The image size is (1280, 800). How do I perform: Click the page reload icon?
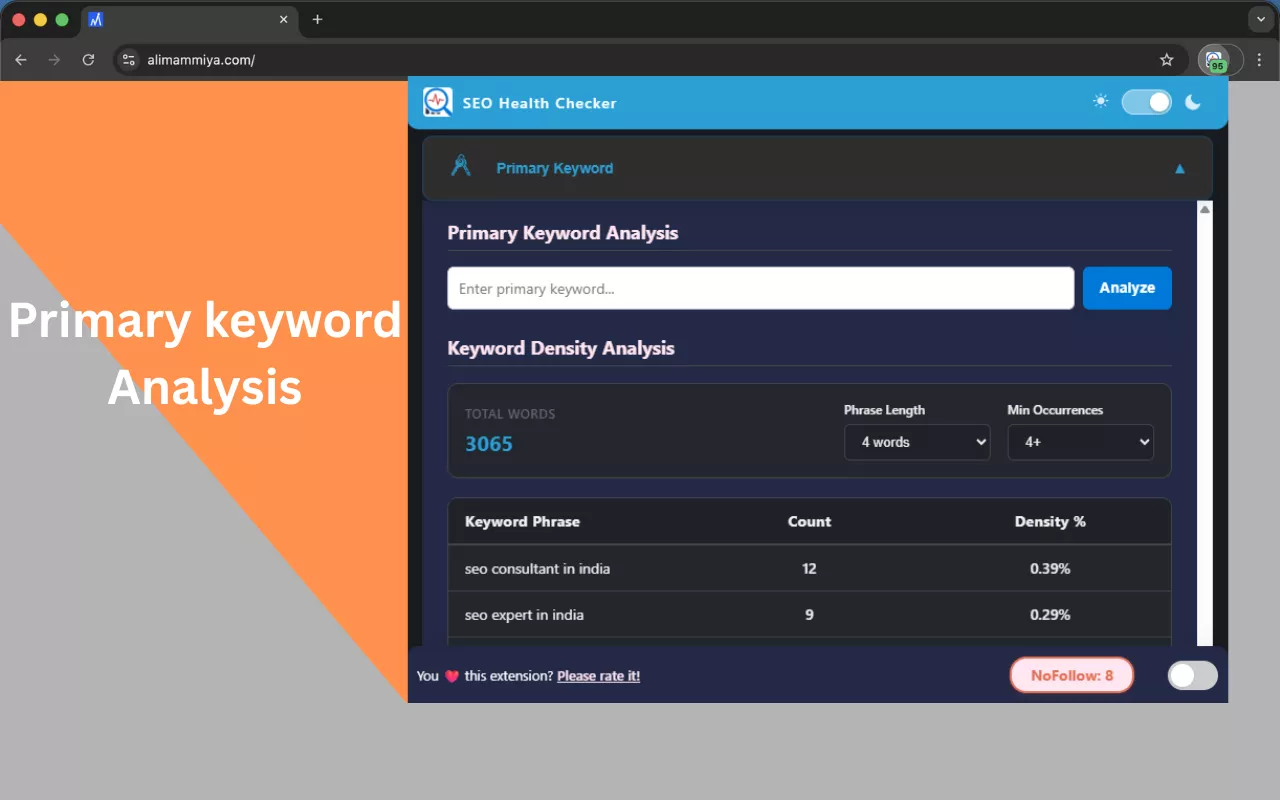coord(88,59)
